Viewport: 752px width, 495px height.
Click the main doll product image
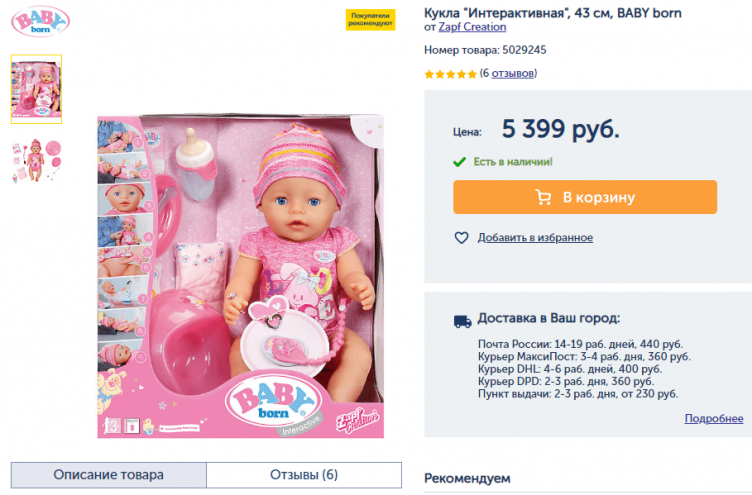coord(240,275)
